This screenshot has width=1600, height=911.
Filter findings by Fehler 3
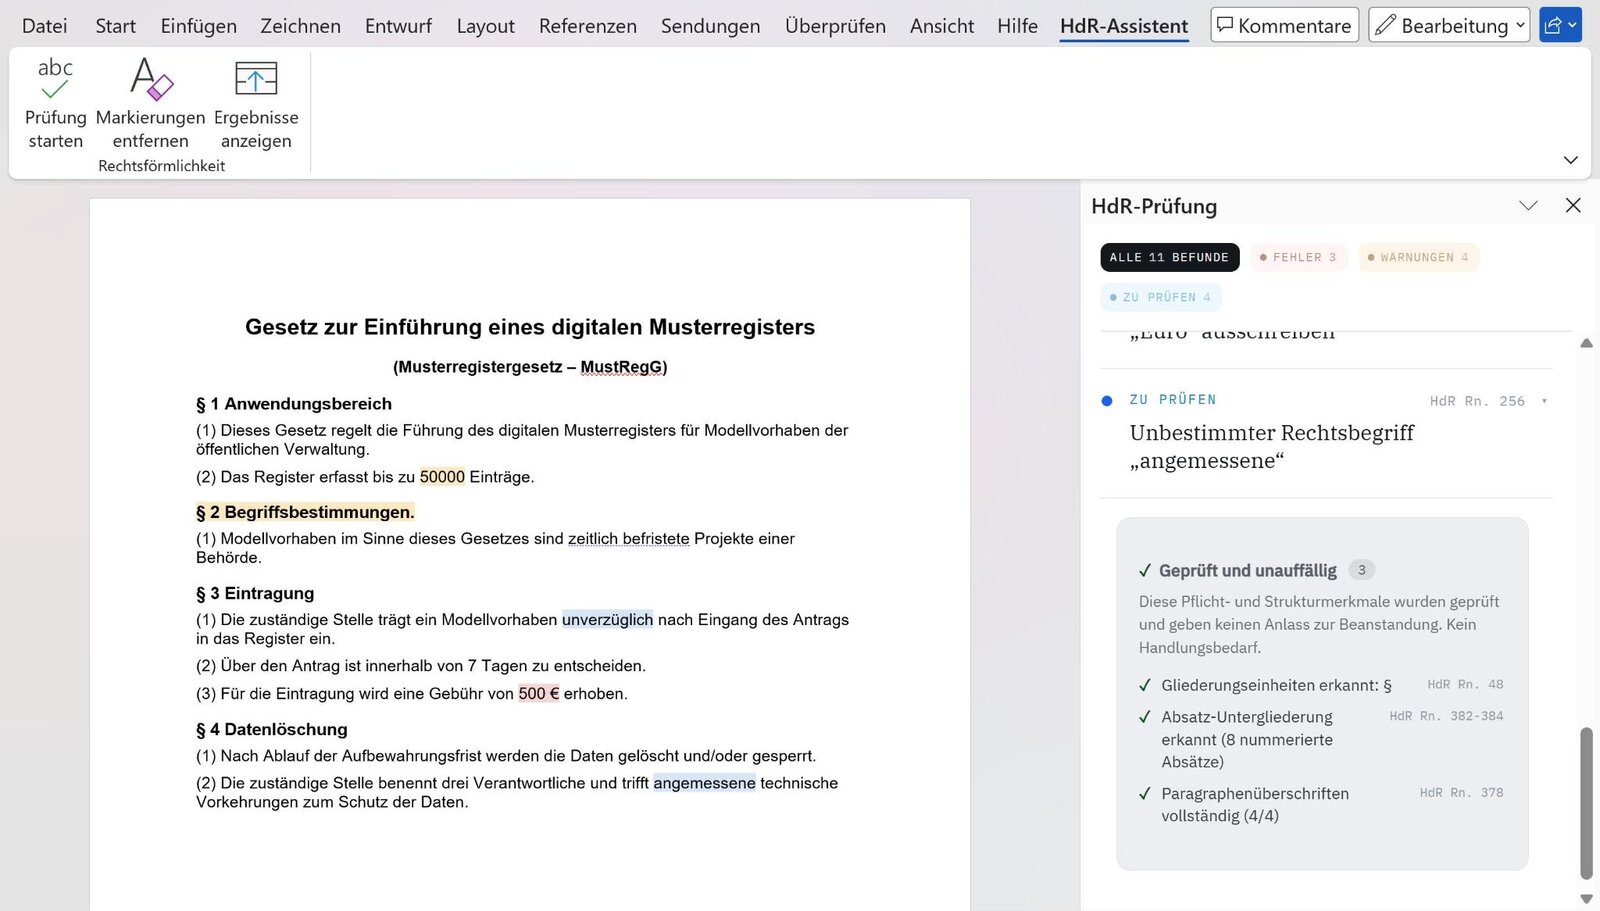[x=1298, y=257]
